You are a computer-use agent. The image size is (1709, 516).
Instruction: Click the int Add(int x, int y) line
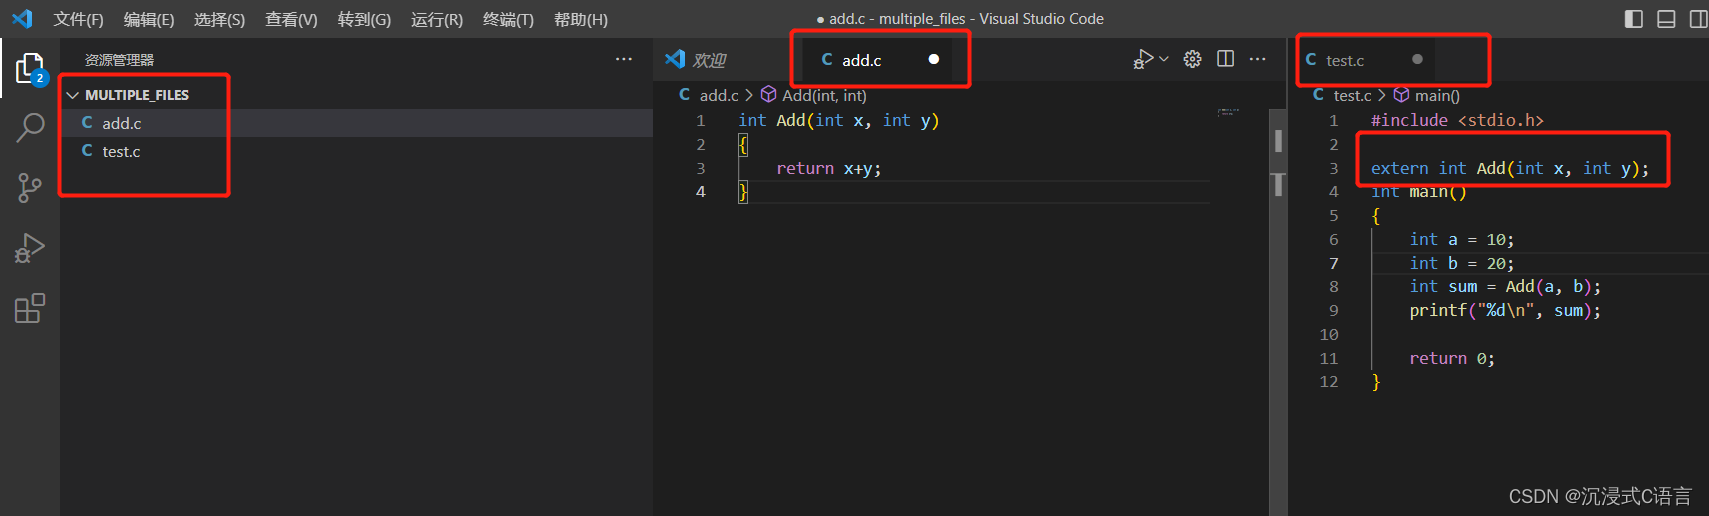pos(838,120)
